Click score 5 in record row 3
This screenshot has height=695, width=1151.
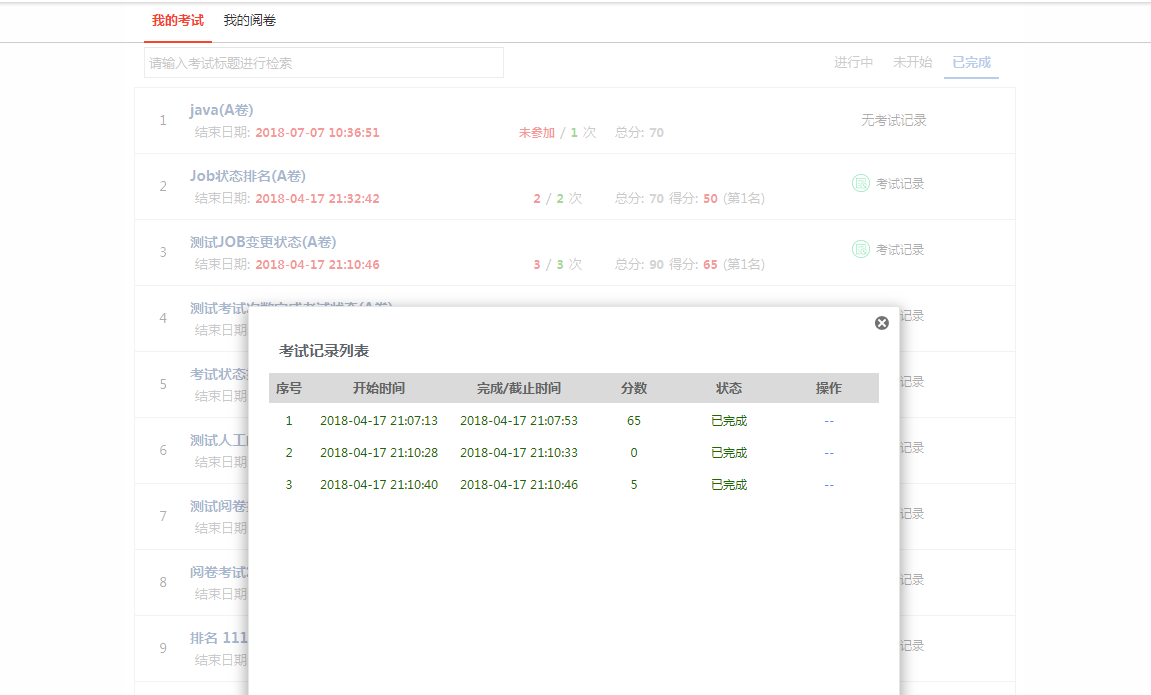(x=633, y=485)
